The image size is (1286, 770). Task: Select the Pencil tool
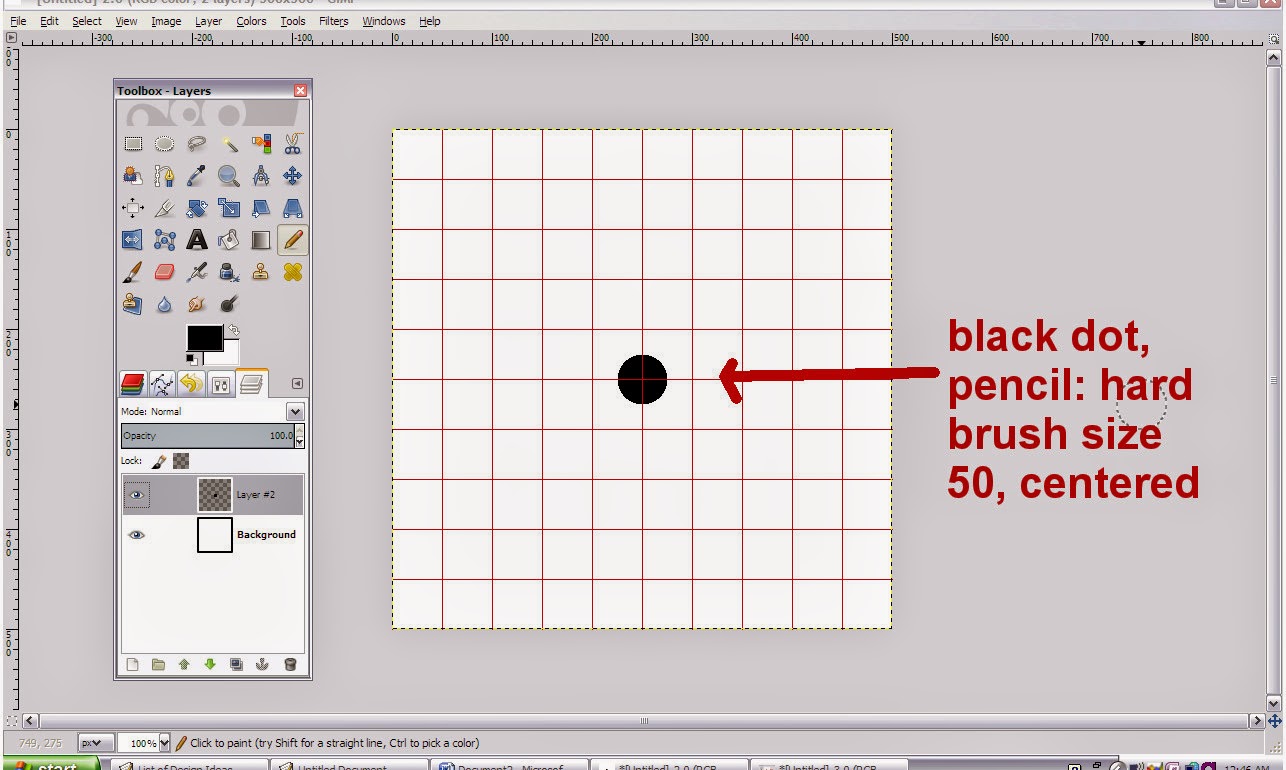tap(293, 240)
